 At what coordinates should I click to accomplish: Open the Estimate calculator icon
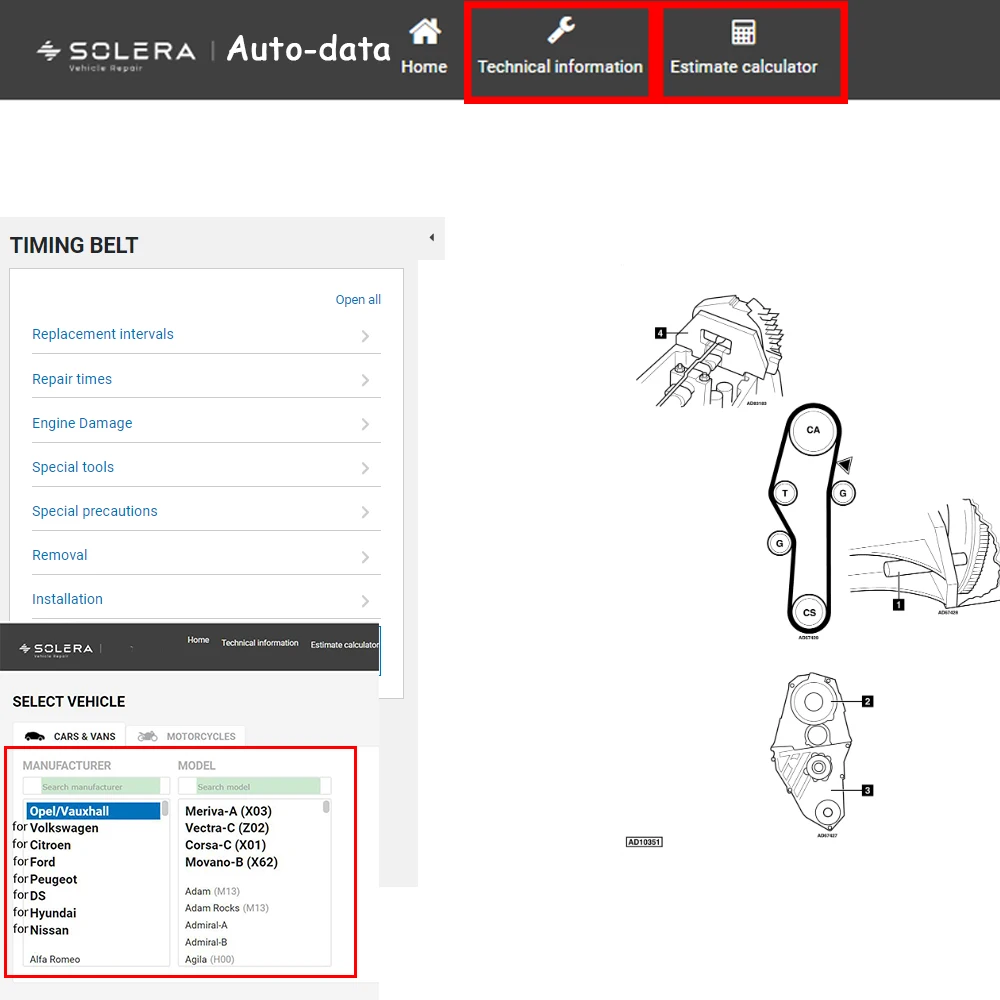[743, 32]
